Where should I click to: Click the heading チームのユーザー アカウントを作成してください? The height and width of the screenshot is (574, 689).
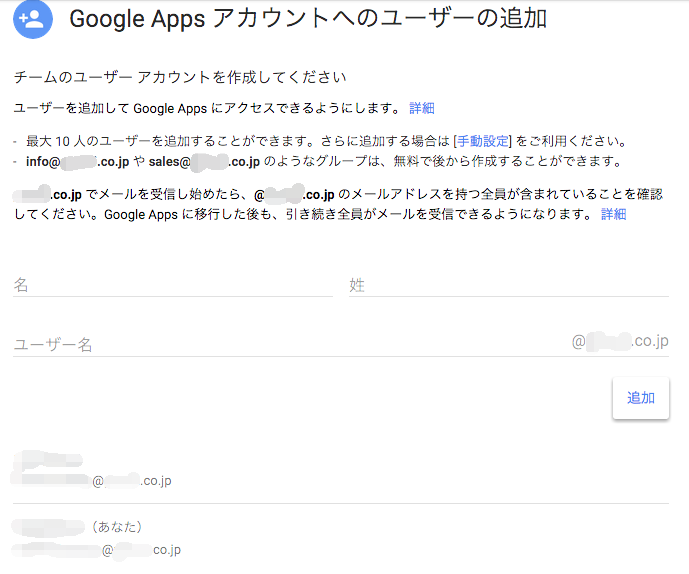tap(180, 77)
